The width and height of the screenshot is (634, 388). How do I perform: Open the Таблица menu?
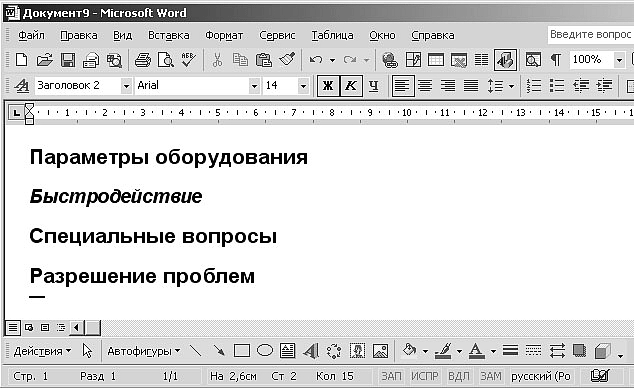point(332,36)
